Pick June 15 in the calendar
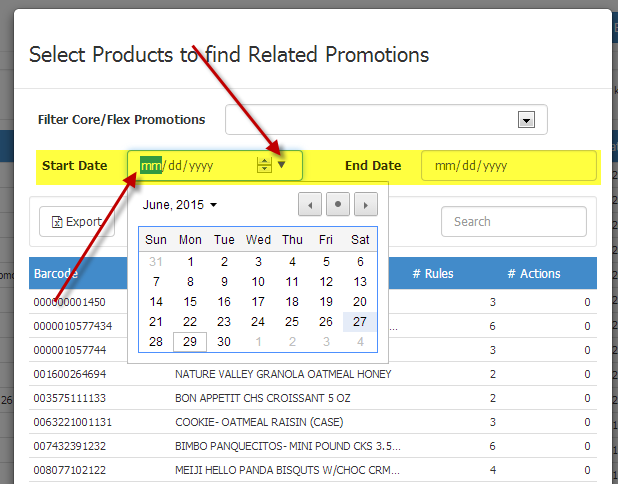Viewport: 618px width, 484px height. (190, 302)
